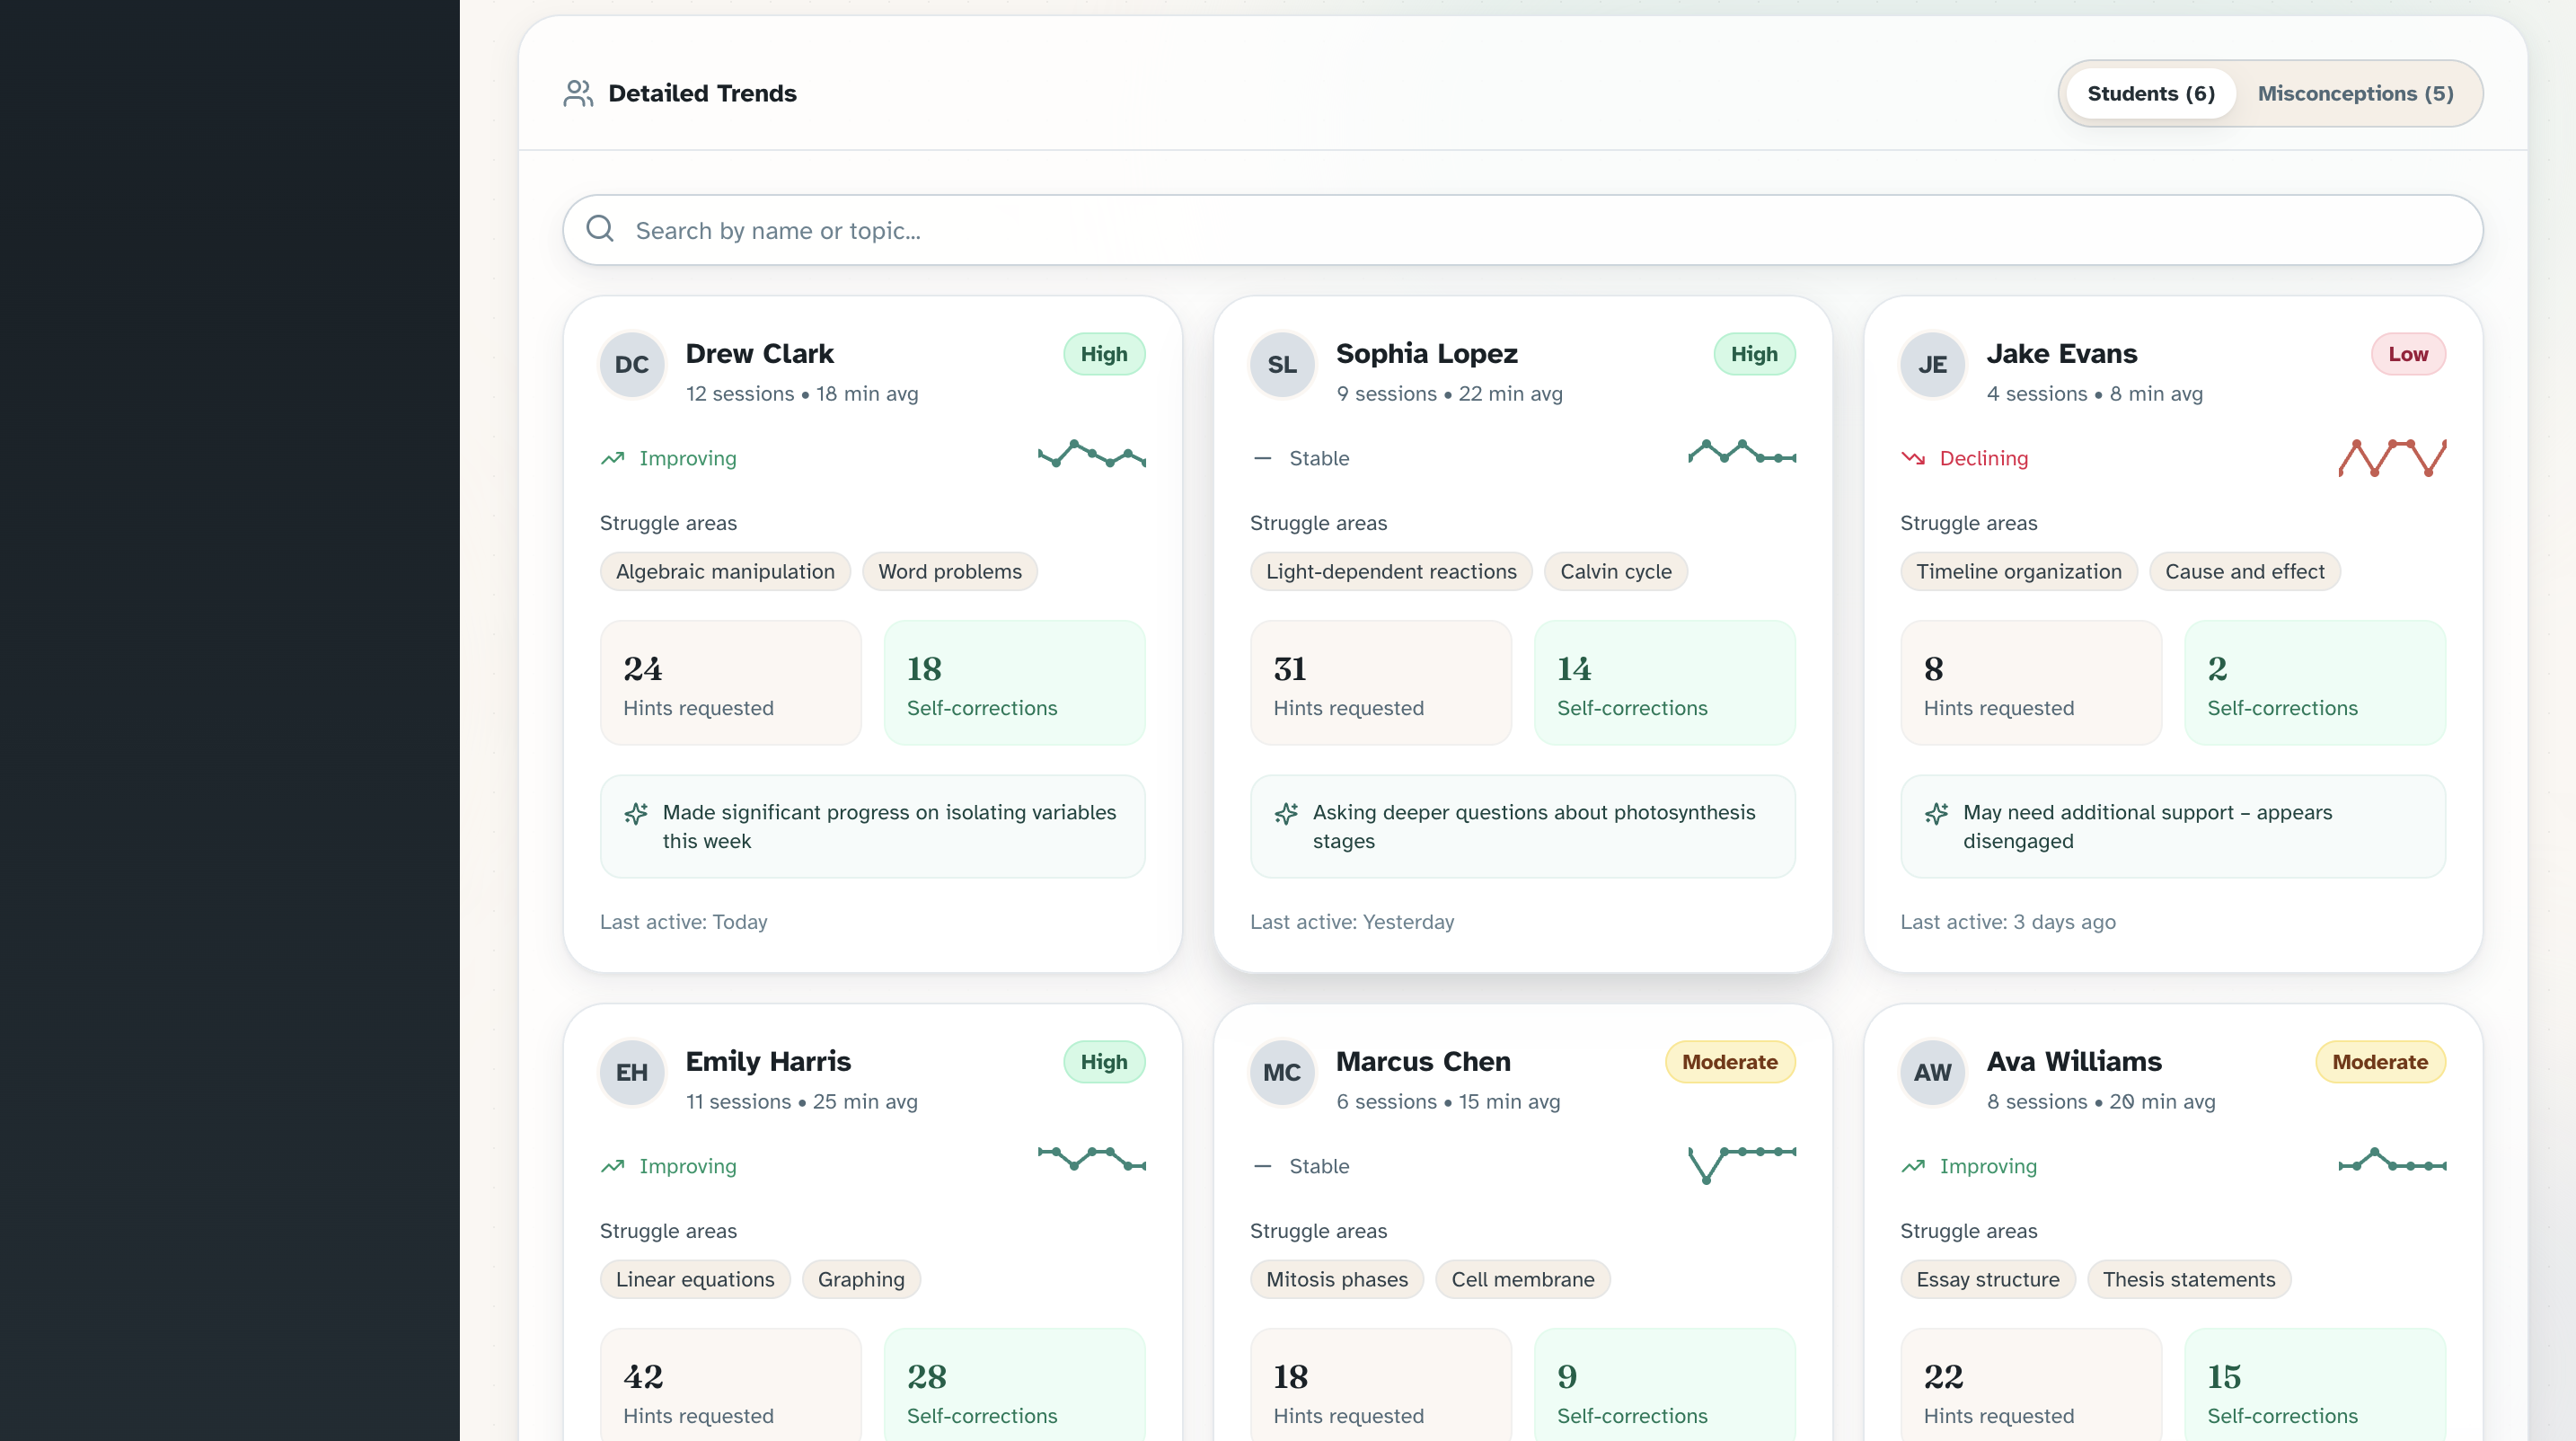Click Ava Williams' Thesis statements tag
Viewport: 2576px width, 1441px height.
click(2188, 1279)
